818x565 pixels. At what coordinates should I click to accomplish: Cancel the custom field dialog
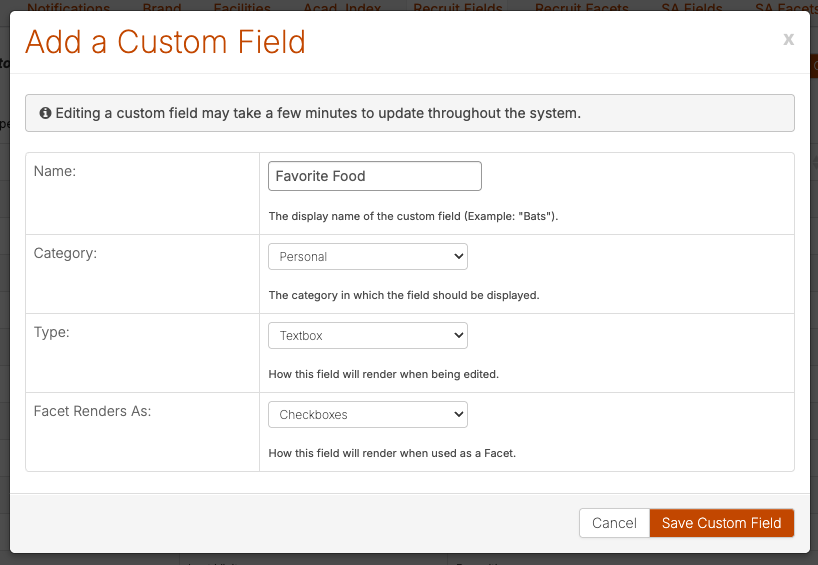tap(614, 523)
